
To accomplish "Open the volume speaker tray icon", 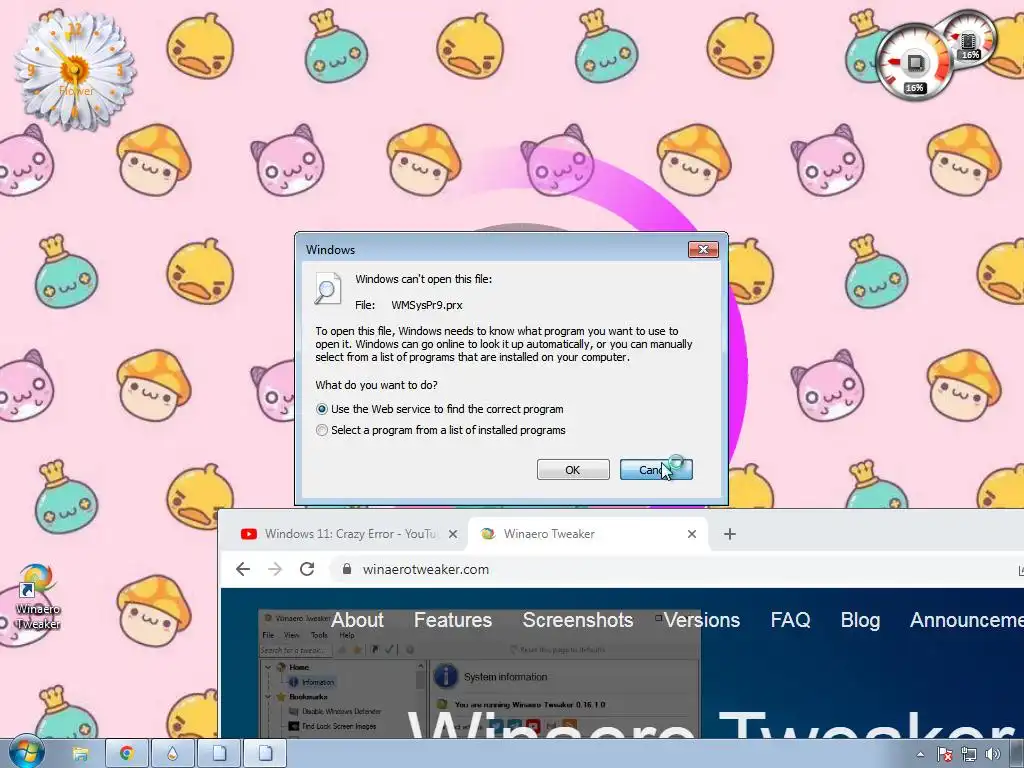I will pyautogui.click(x=992, y=754).
